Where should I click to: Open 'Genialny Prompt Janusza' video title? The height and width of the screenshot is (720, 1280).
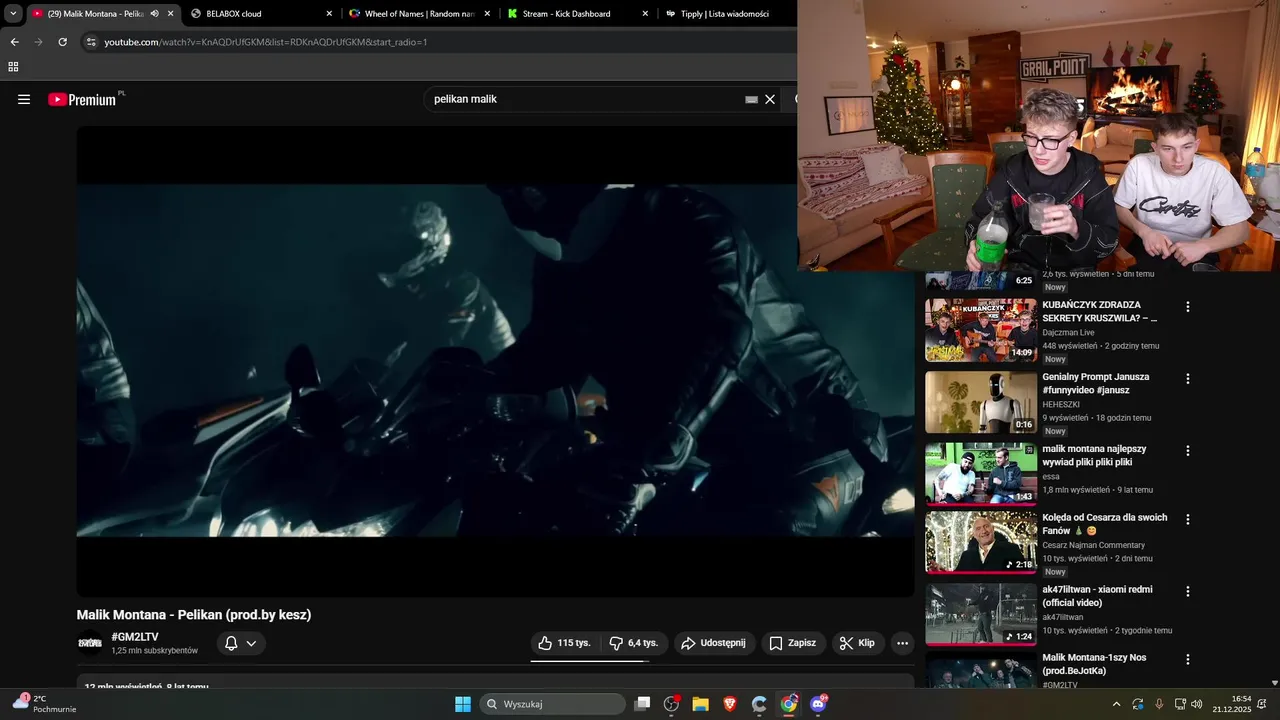click(x=1096, y=383)
